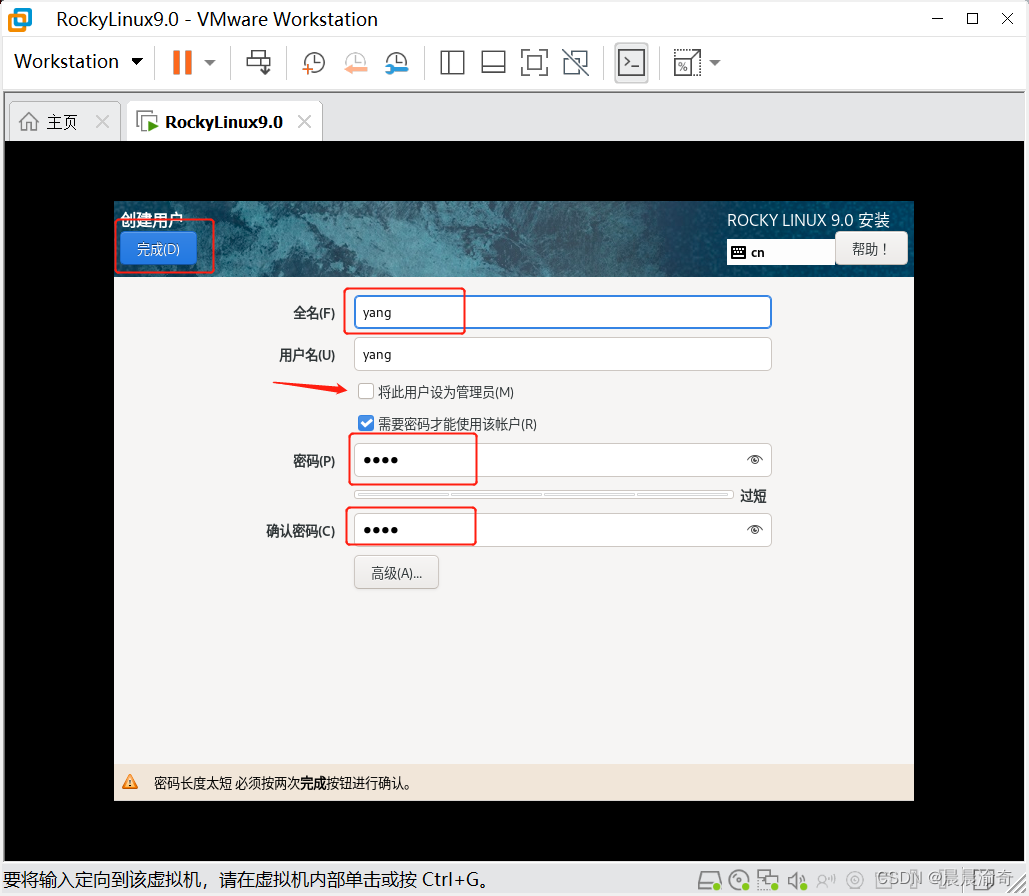Screen dimensions: 1029x896
Task: Click the 高级(A)... button
Action: (x=396, y=572)
